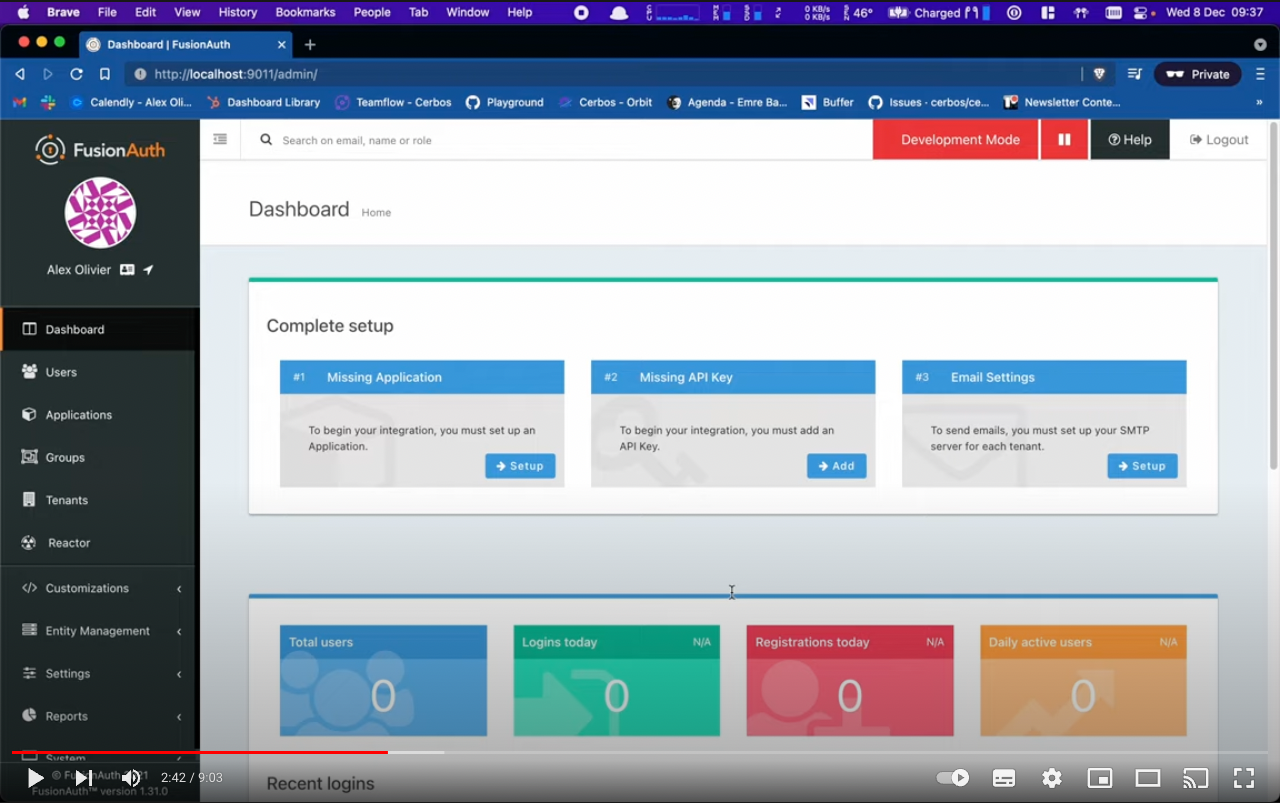Viewport: 1280px width, 803px height.
Task: Enter fullscreen video
Action: click(x=1243, y=777)
